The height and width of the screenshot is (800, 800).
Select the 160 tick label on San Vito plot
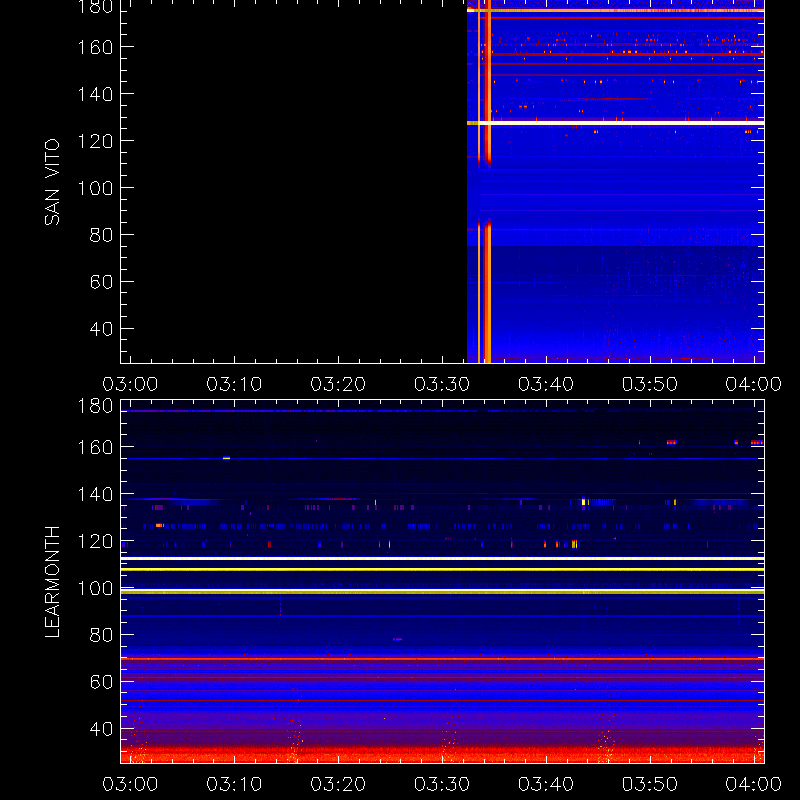pyautogui.click(x=95, y=47)
